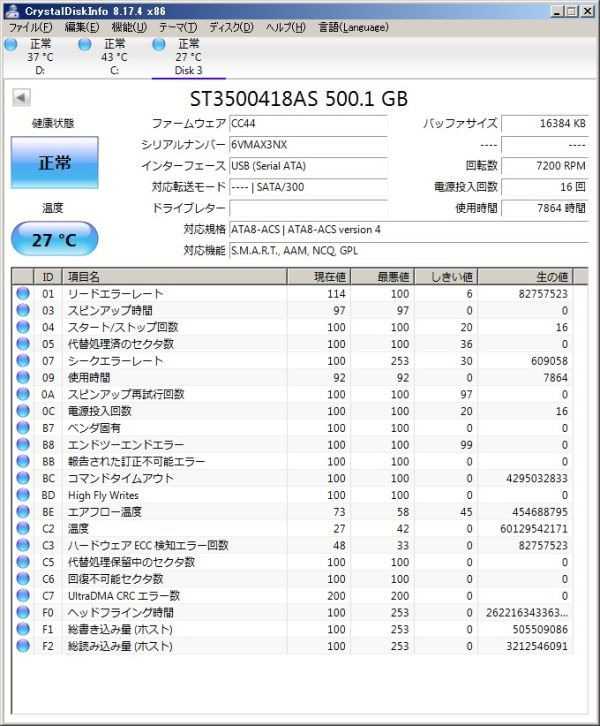Viewport: 600px width, 726px height.
Task: Select the リードエラーレート row name
Action: (115, 294)
